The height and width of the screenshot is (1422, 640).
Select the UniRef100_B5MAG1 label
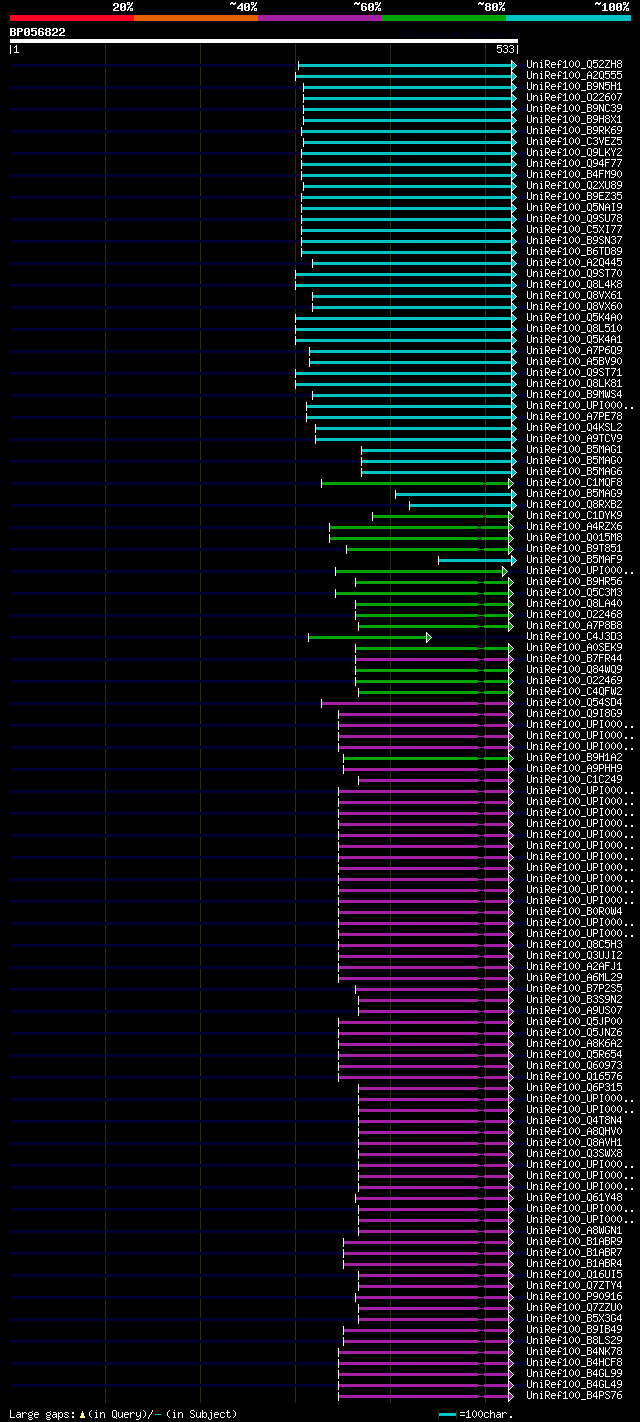[x=574, y=449]
